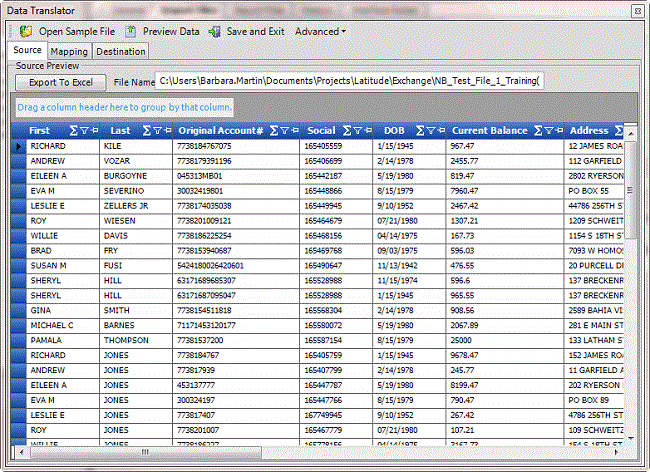Open the filter icon on Last column
This screenshot has width=650, height=472.
point(158,131)
